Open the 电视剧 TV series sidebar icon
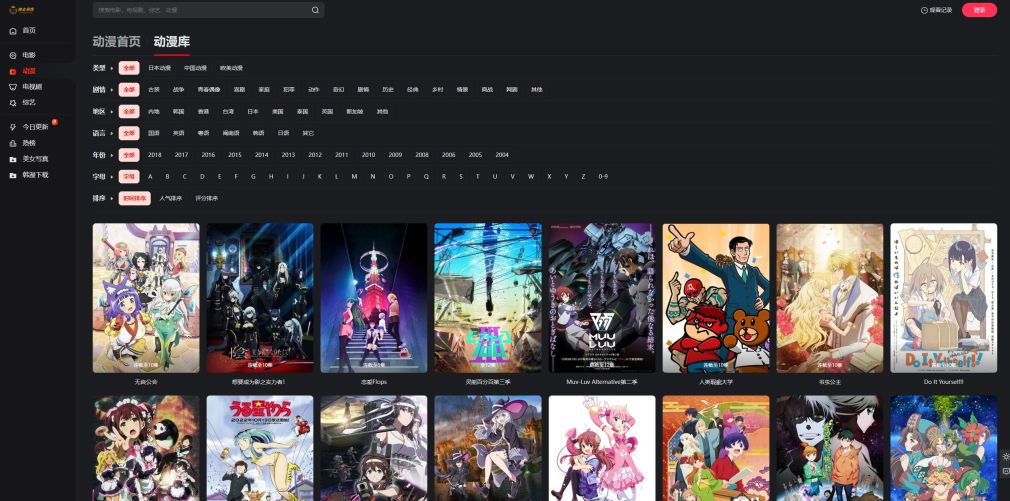Image resolution: width=1010 pixels, height=501 pixels. [13, 87]
